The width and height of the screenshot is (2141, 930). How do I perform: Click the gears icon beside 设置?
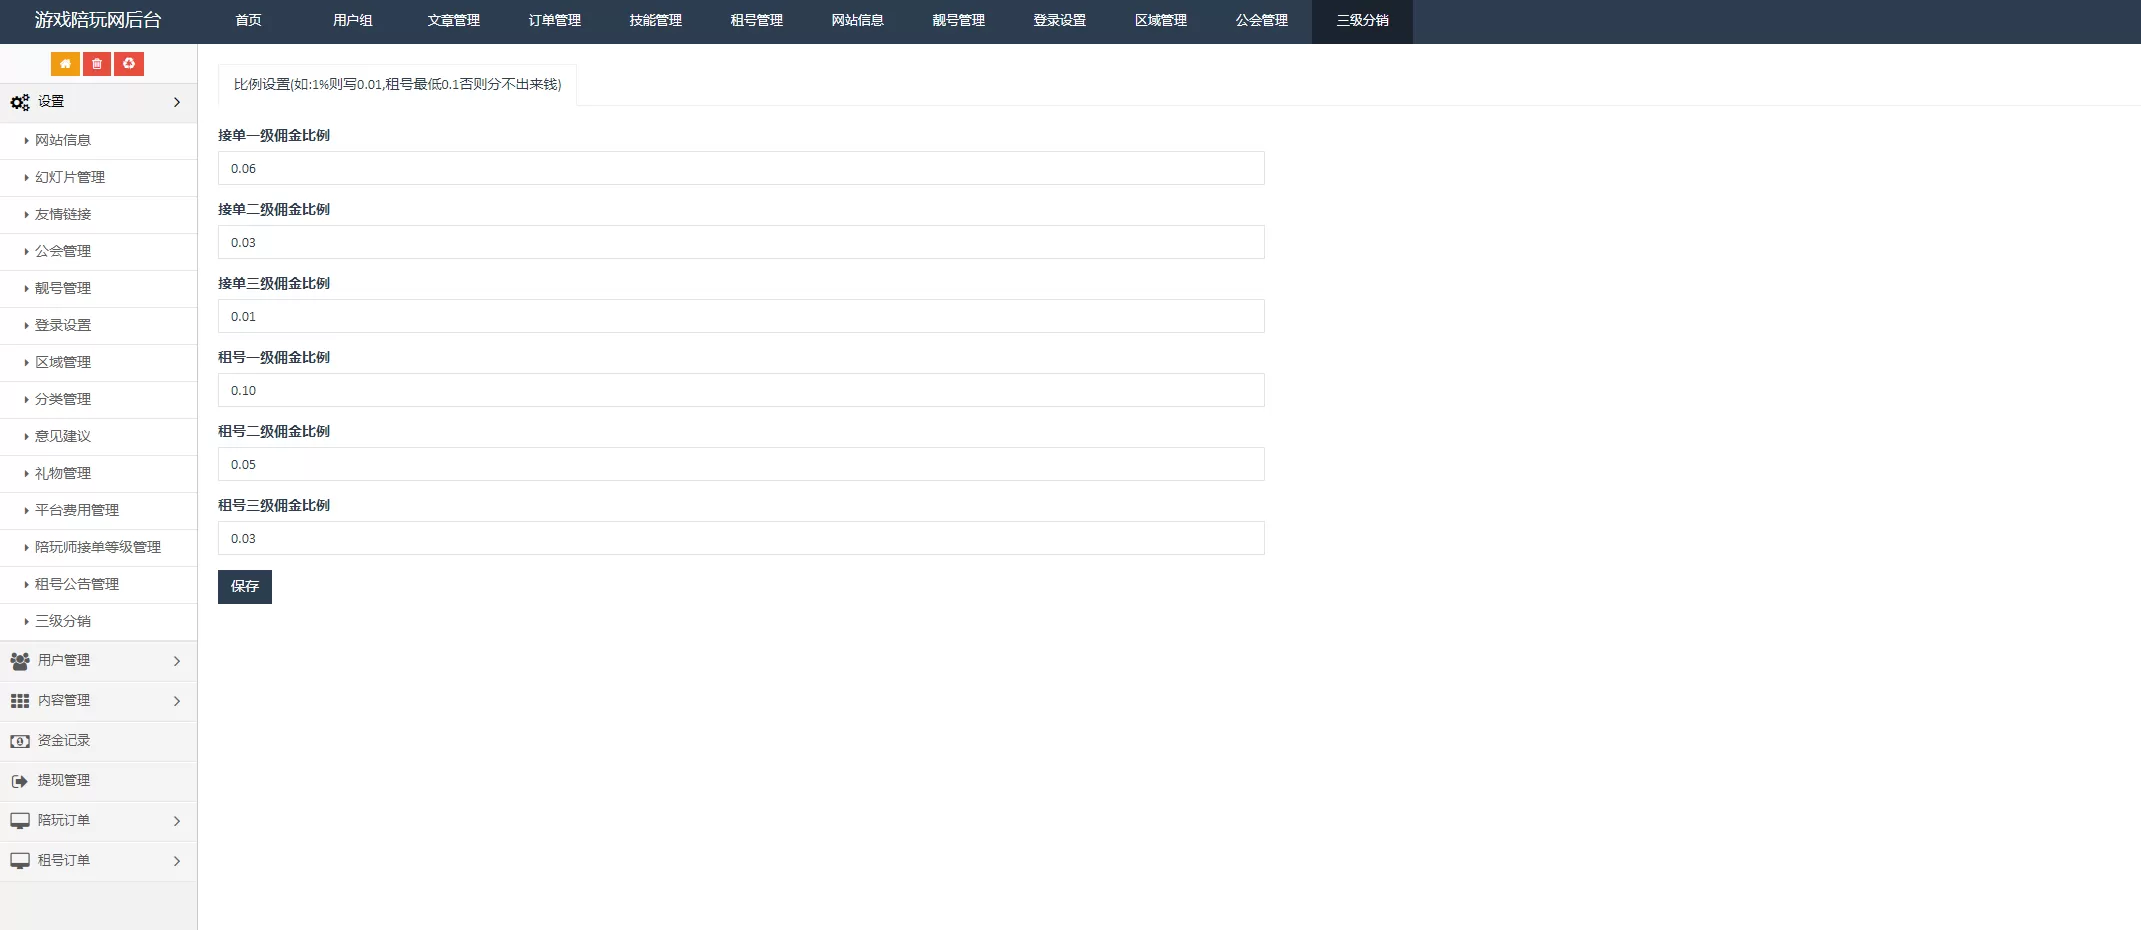20,102
